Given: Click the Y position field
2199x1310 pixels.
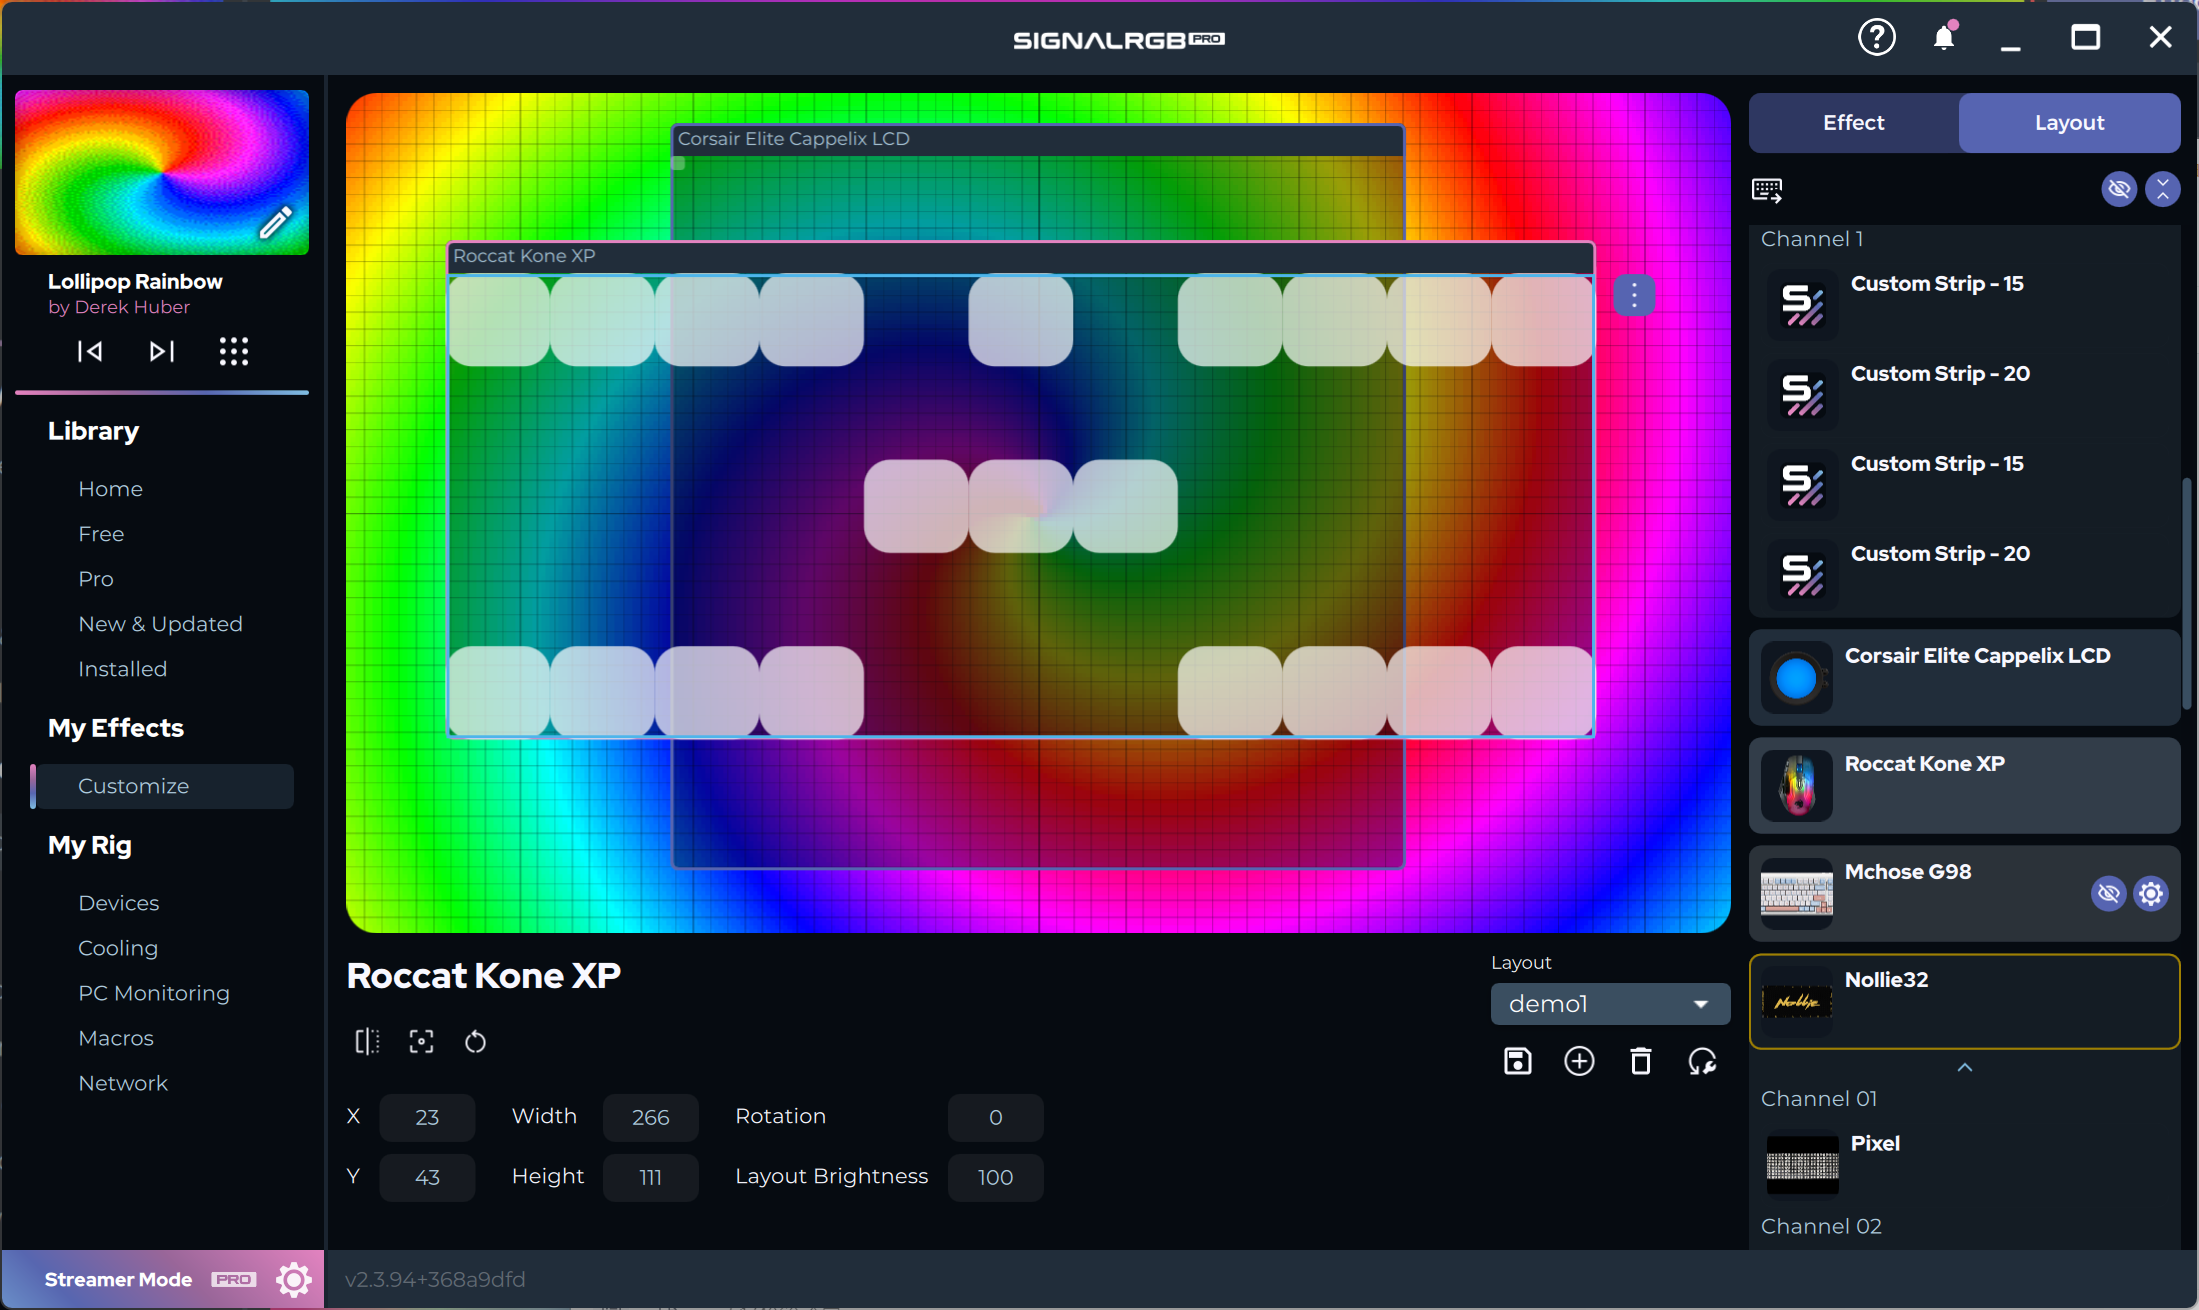Looking at the screenshot, I should coord(427,1177).
